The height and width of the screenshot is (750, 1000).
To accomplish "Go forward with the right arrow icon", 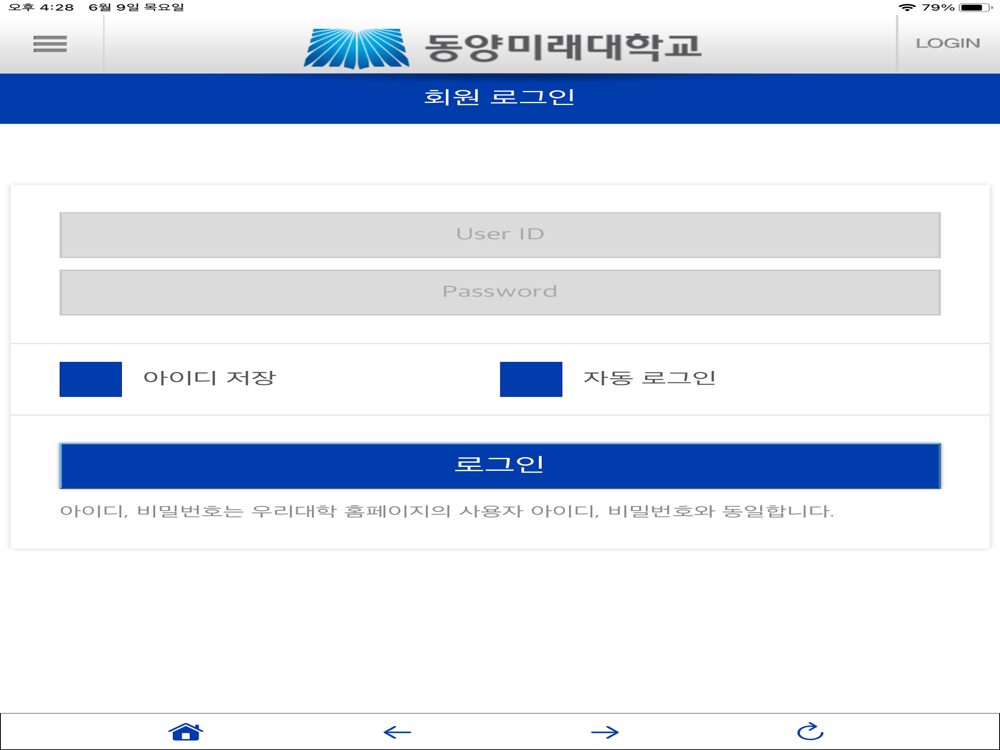I will [x=605, y=732].
